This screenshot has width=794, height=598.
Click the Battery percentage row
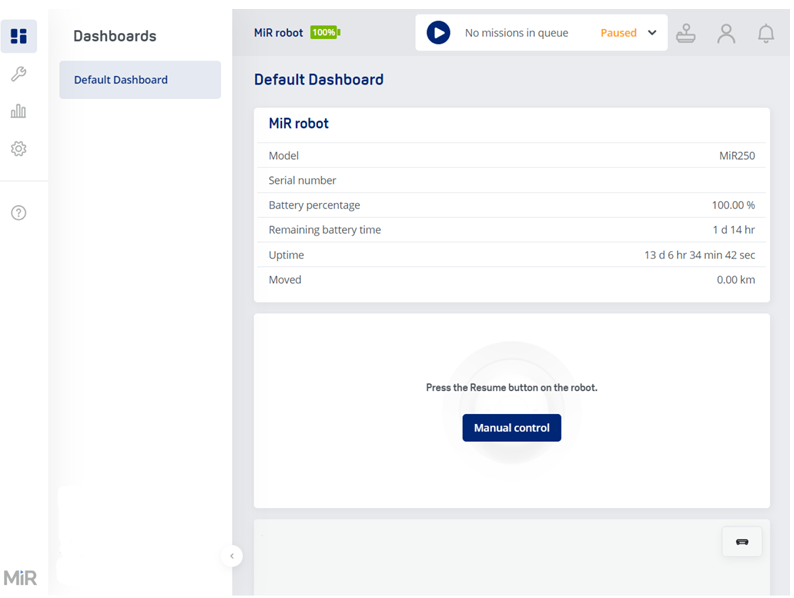coord(512,205)
